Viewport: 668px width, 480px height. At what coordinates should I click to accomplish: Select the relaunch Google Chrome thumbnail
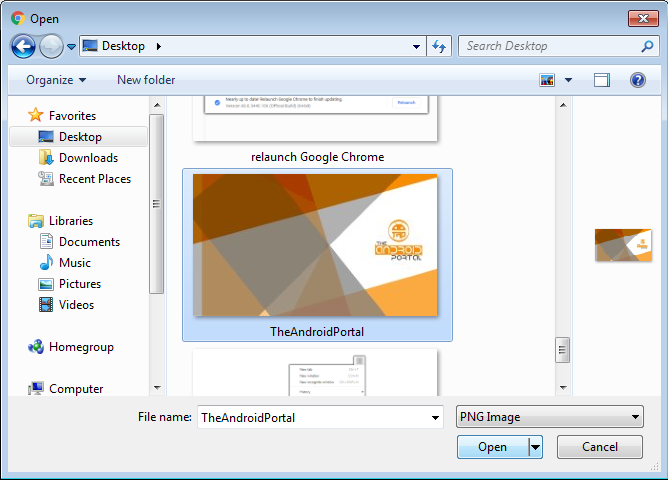click(x=315, y=118)
